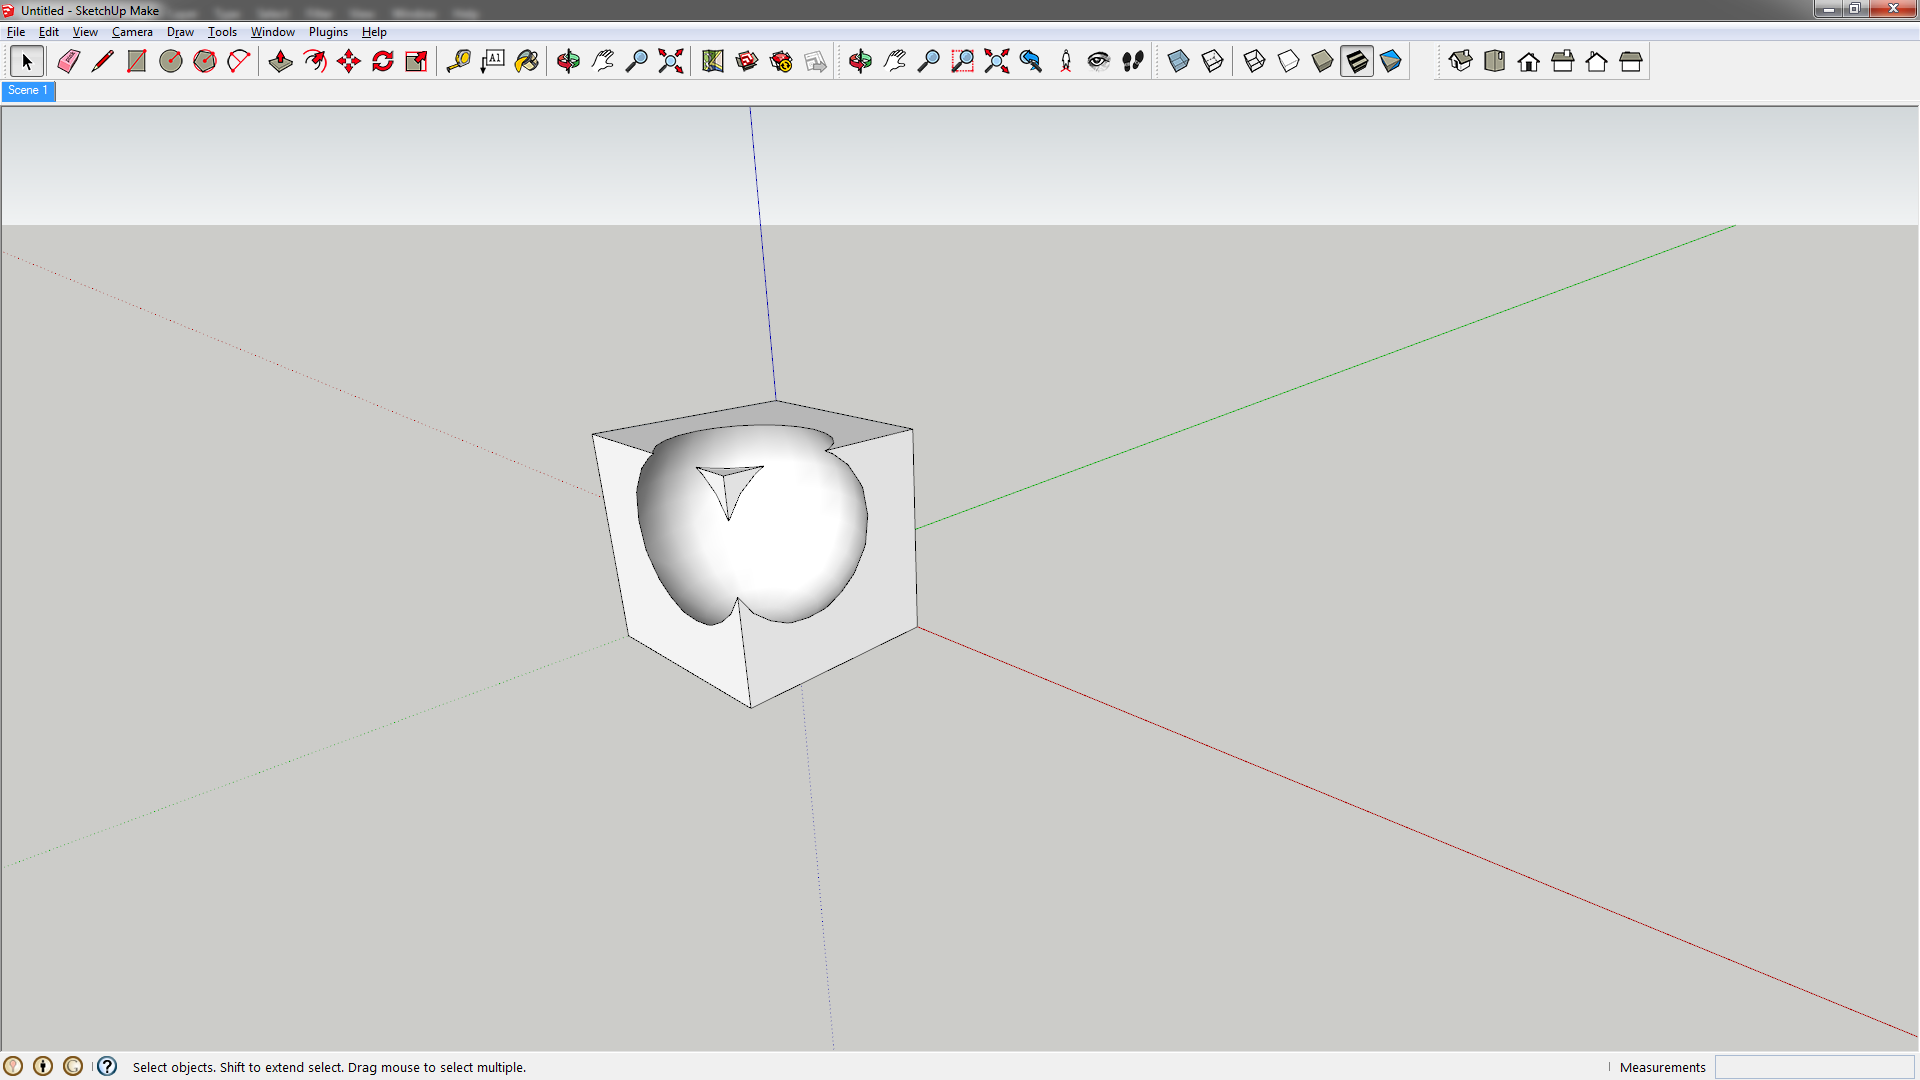Viewport: 1920px width, 1080px height.
Task: Toggle Monochrome face style
Action: 1391,61
